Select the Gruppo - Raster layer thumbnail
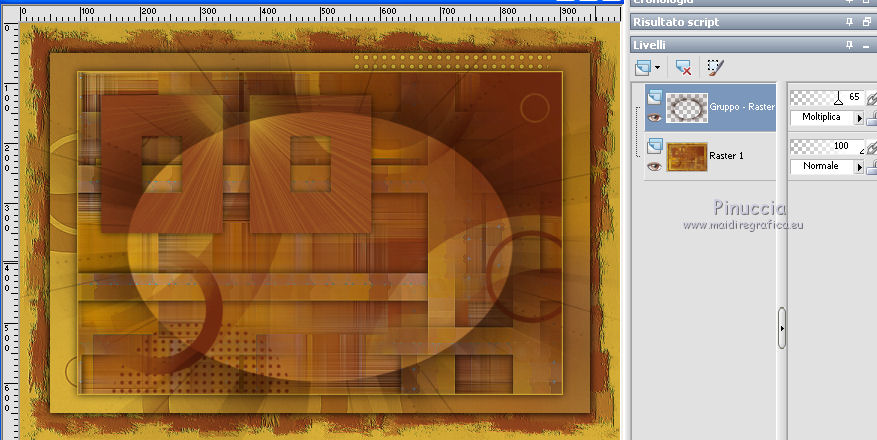The image size is (877, 440). click(x=687, y=108)
